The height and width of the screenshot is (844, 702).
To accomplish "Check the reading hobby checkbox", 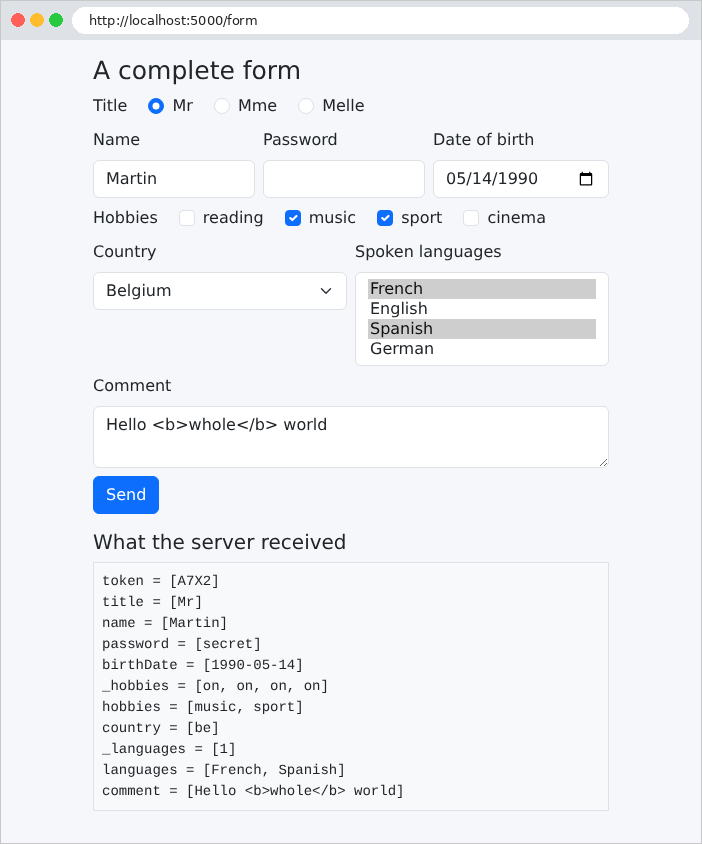I will tap(187, 218).
